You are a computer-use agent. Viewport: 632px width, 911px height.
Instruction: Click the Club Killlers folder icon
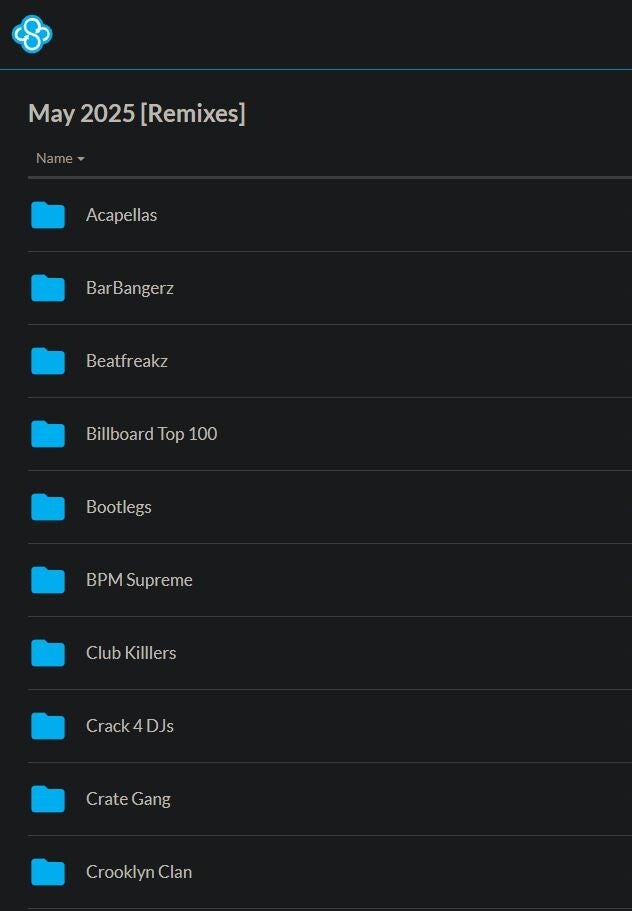(x=48, y=653)
